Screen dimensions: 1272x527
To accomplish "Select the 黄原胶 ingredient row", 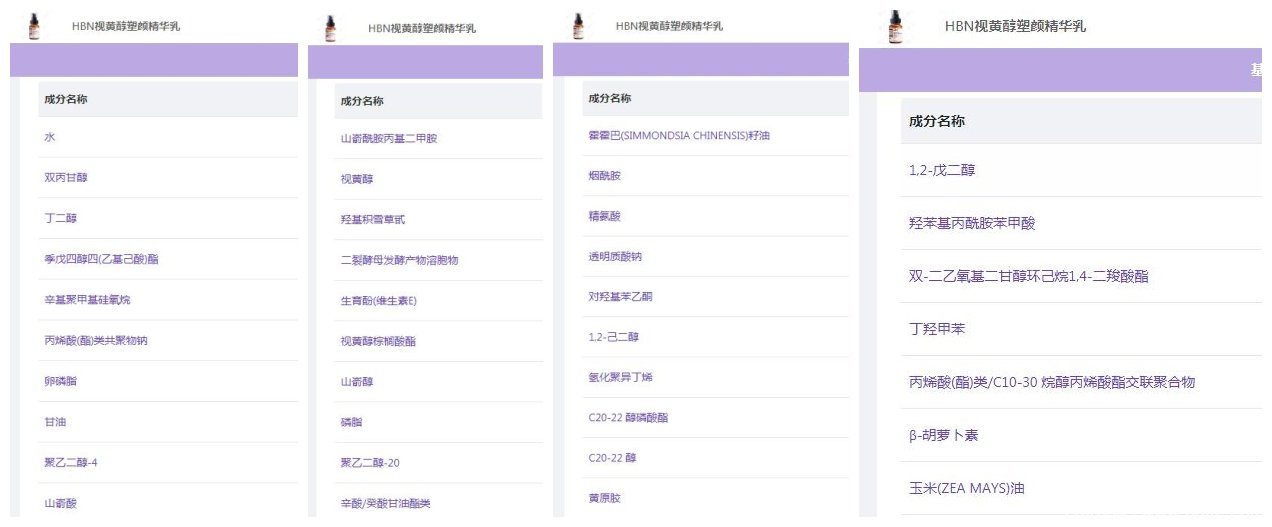I will (x=715, y=497).
